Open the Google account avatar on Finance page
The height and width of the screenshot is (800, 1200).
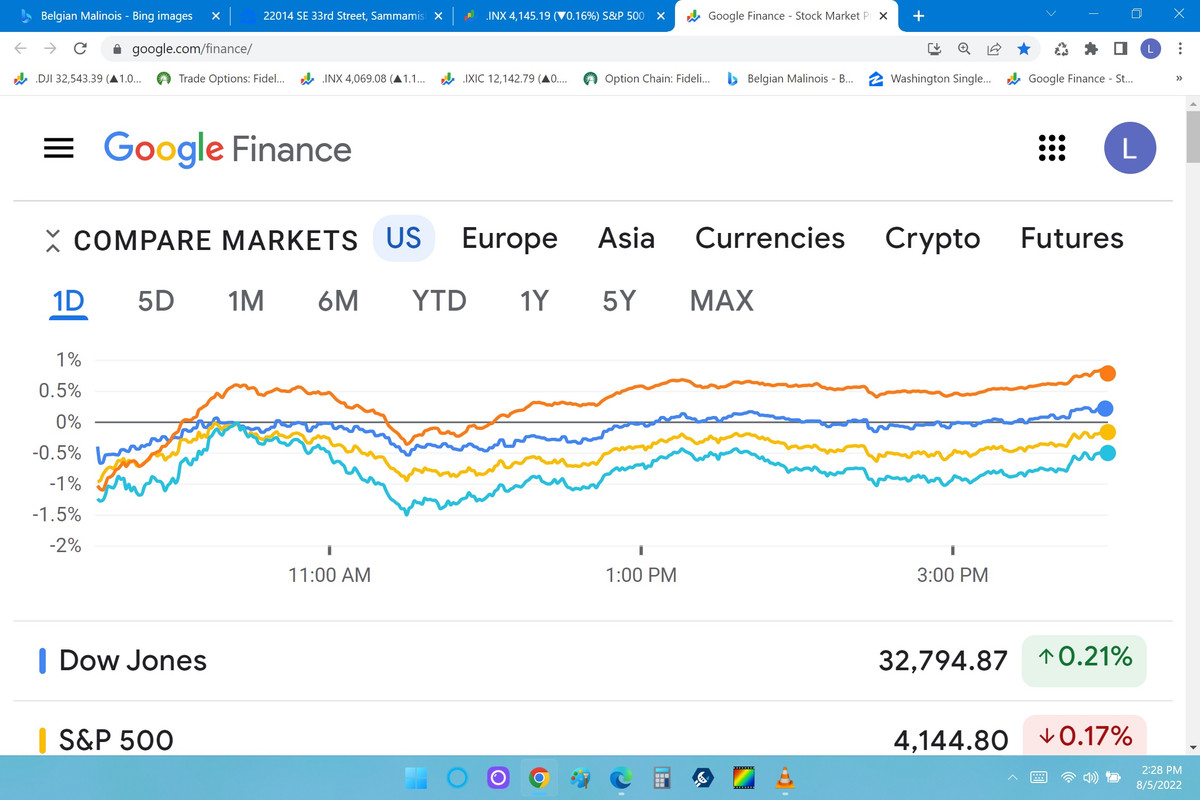click(1130, 148)
